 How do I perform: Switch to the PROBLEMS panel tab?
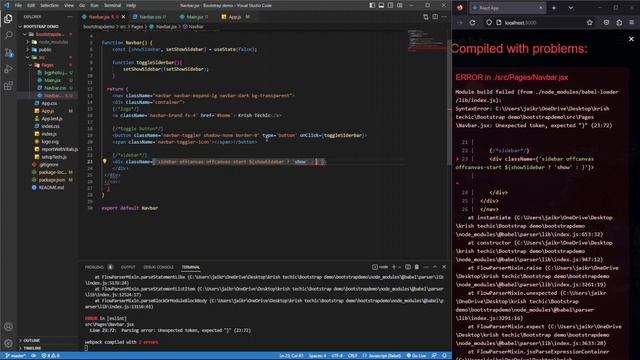94,267
